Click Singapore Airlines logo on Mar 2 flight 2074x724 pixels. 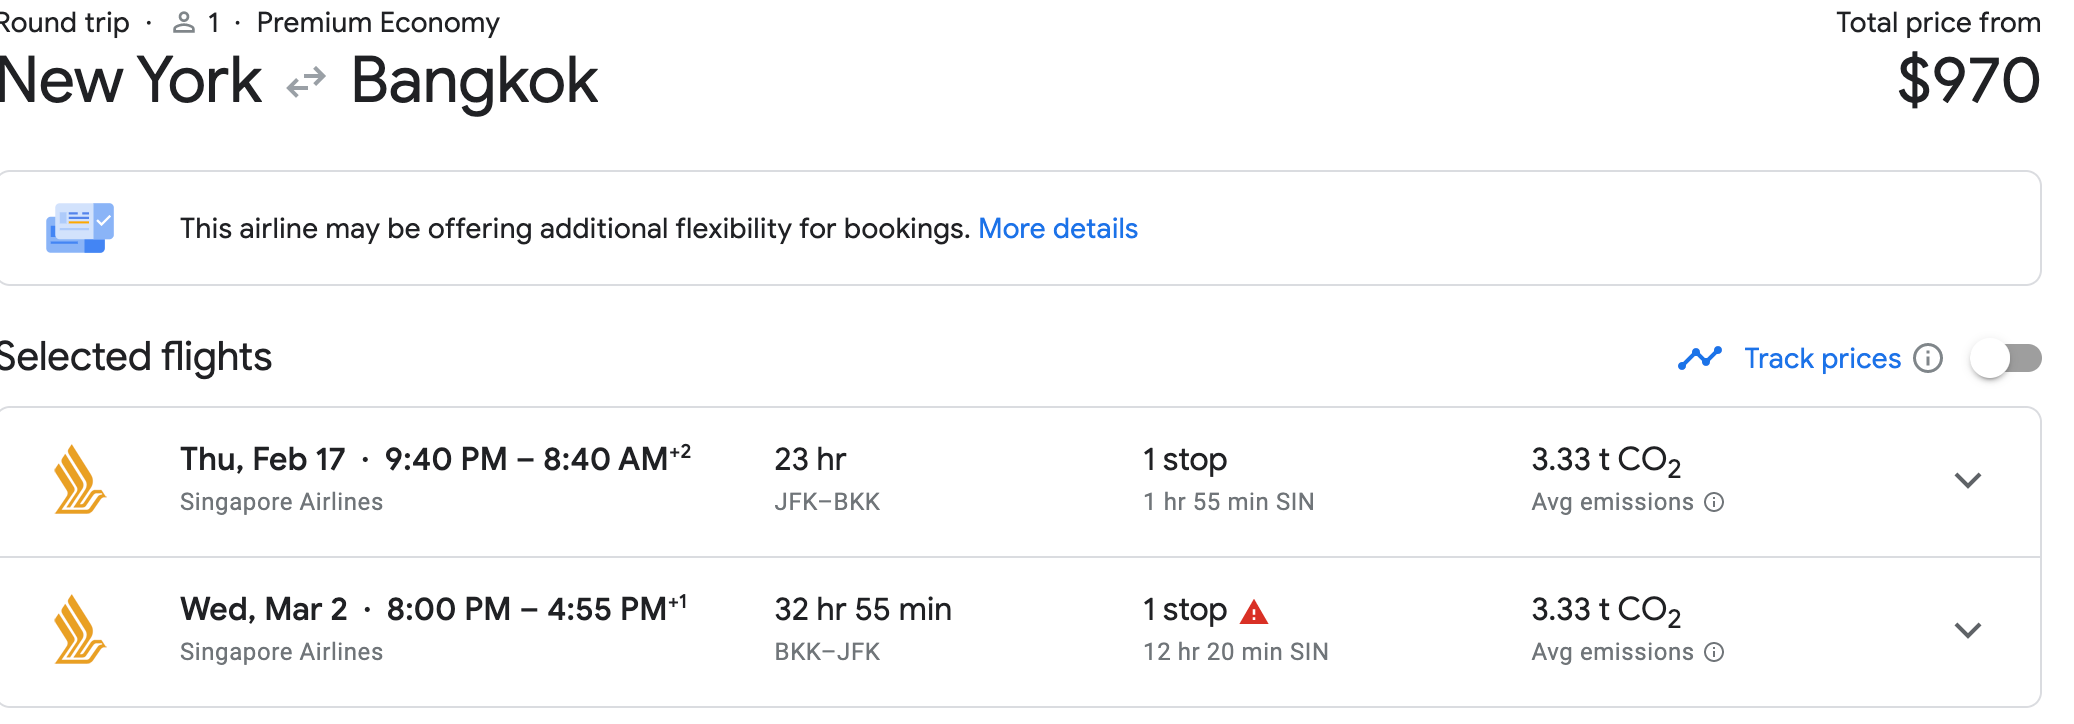[80, 630]
